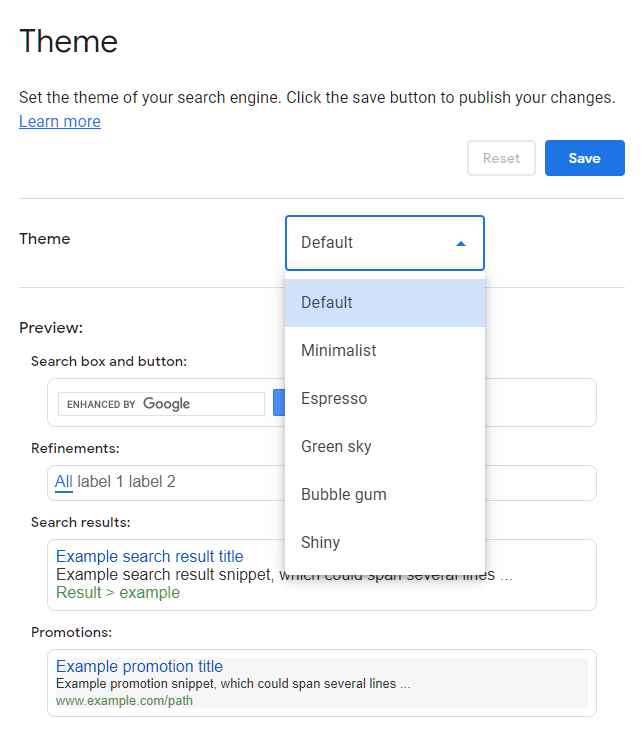Click the blue search button in preview
644x736 pixels.
[x=279, y=403]
